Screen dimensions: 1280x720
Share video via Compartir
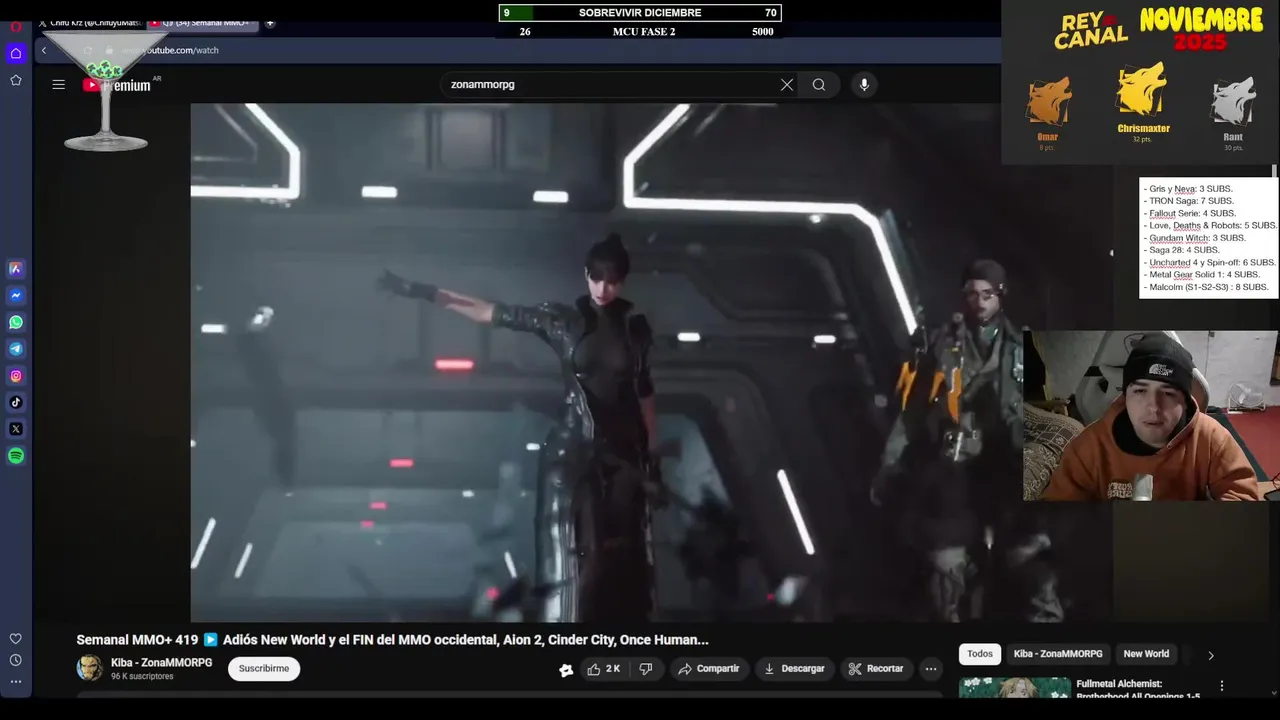[x=708, y=669]
